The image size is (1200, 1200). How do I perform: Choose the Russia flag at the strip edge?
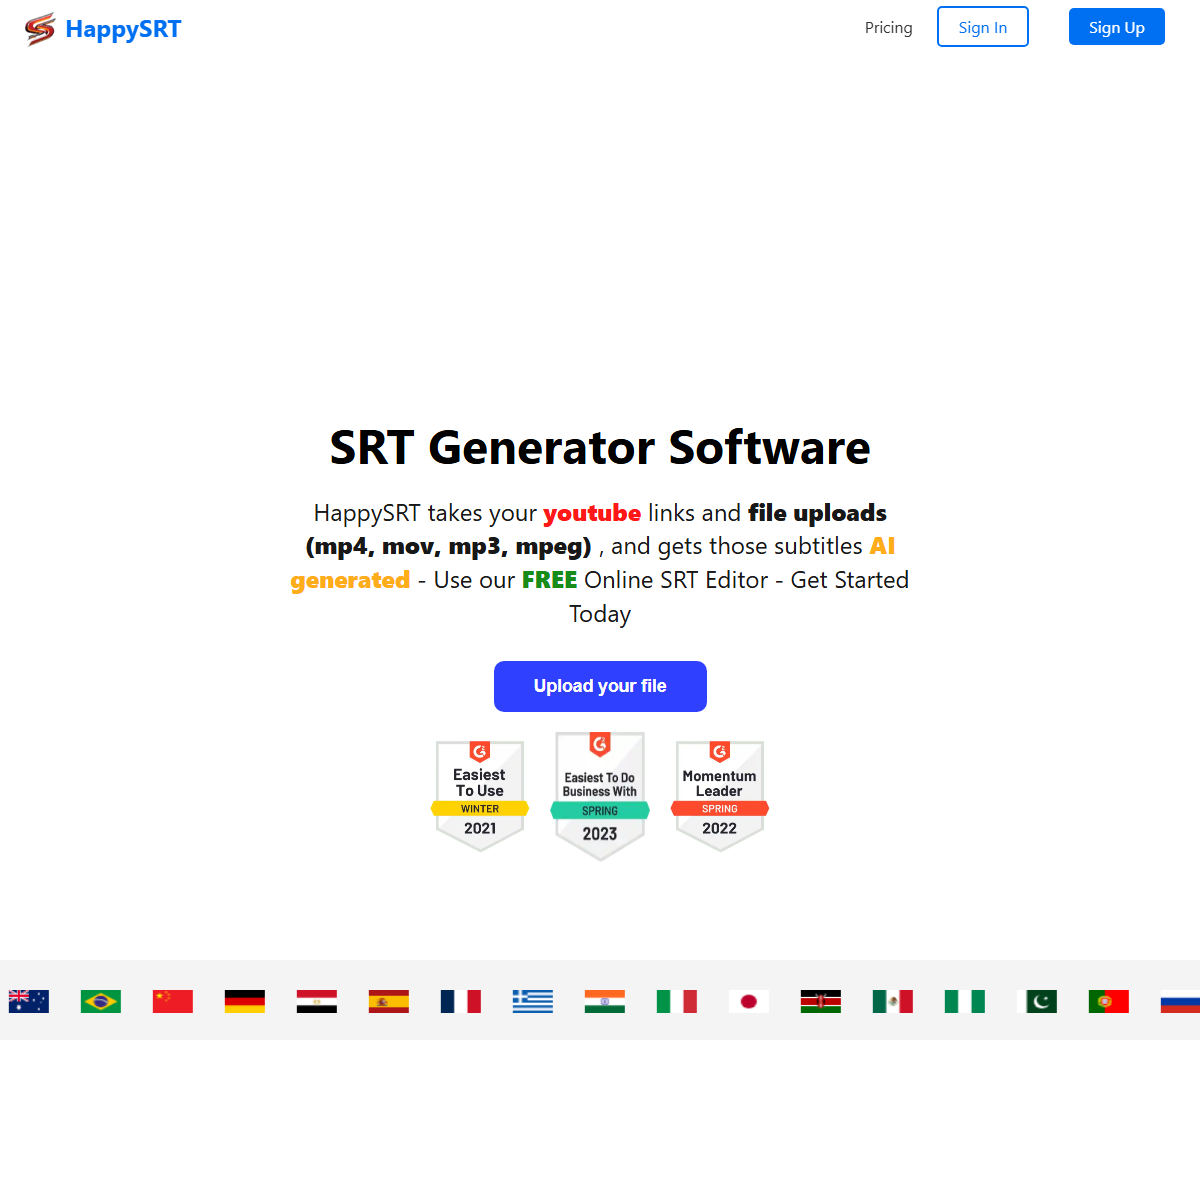tap(1180, 1001)
